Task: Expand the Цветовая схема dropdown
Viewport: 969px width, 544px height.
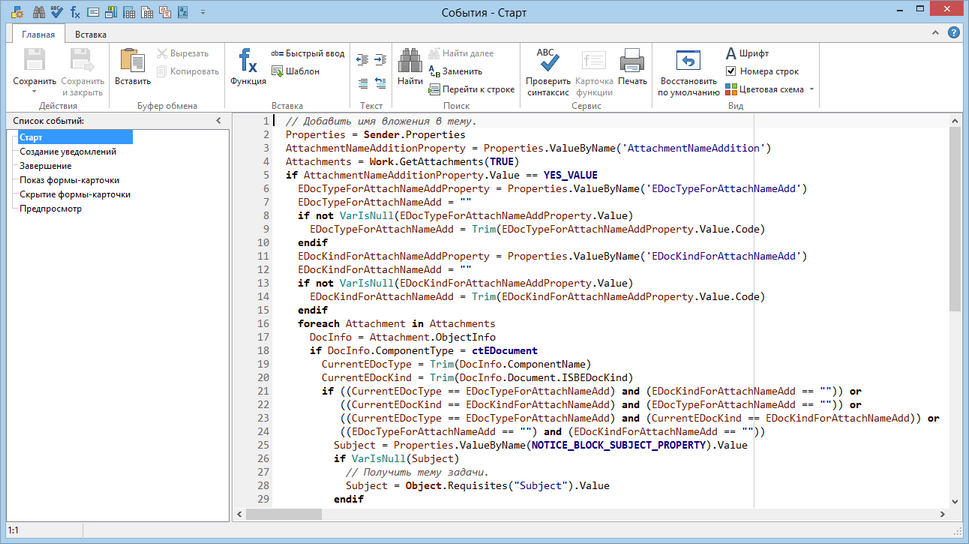Action: tap(811, 89)
